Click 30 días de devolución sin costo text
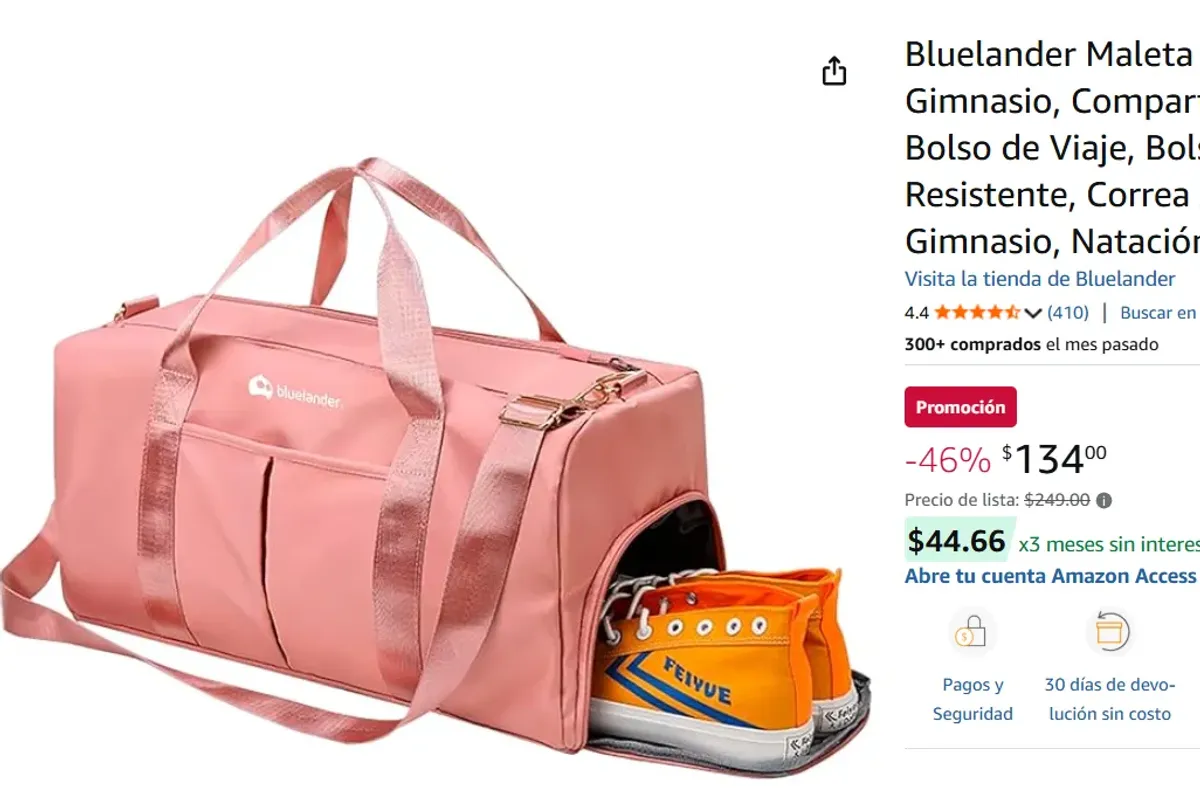 [x=1108, y=699]
